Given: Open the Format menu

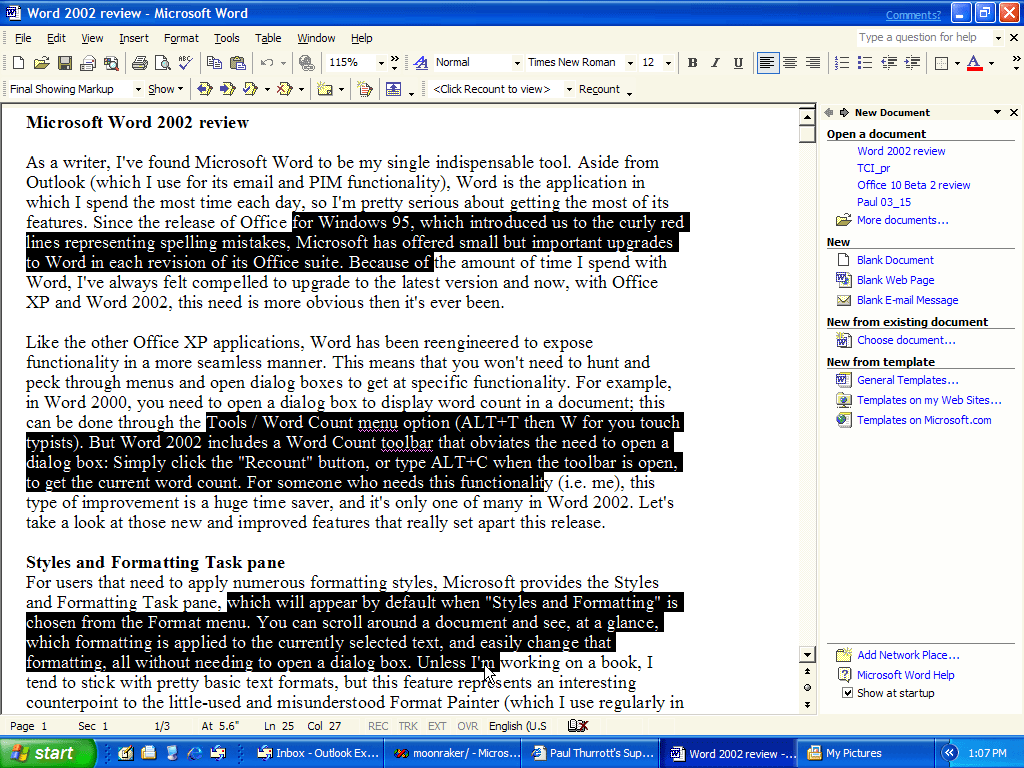Looking at the screenshot, I should (181, 38).
